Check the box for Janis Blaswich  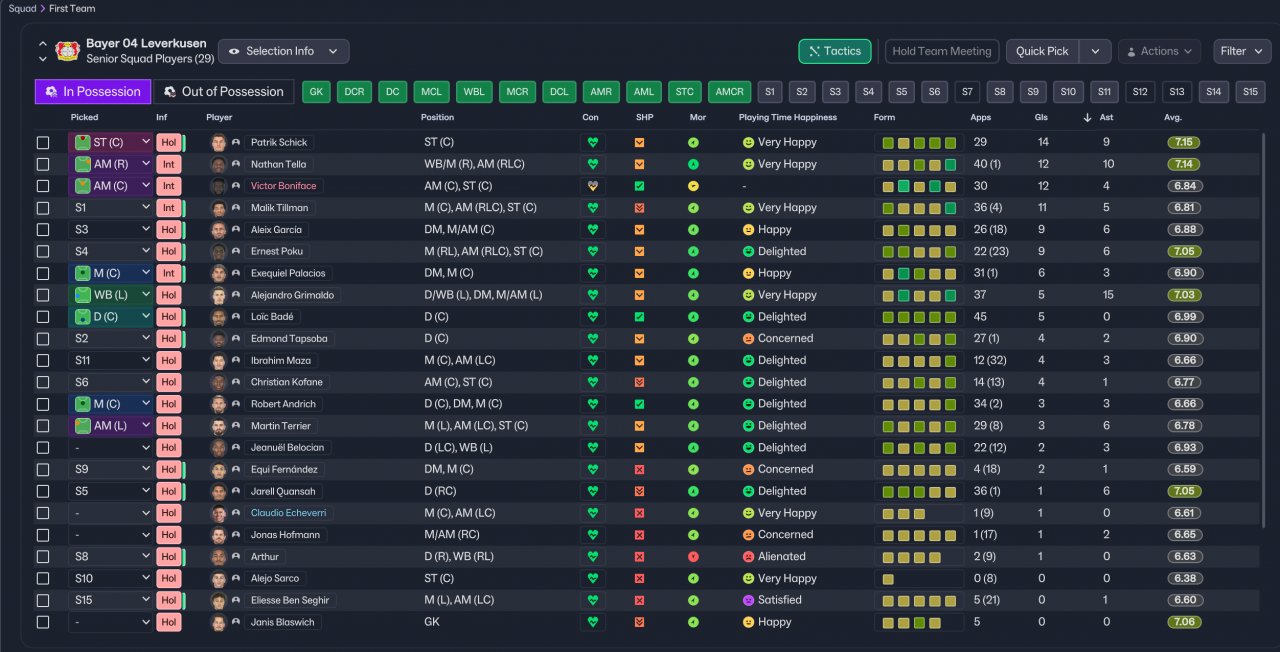point(43,623)
